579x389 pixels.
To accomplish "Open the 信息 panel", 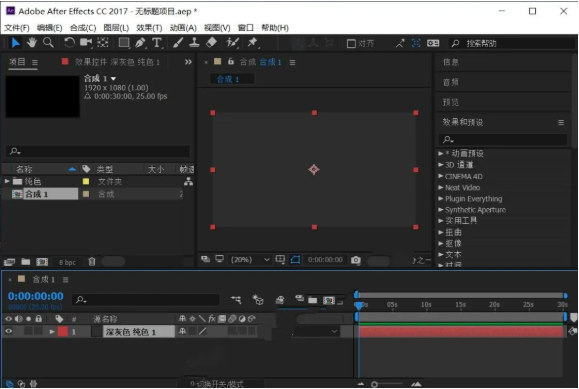I will pyautogui.click(x=451, y=62).
